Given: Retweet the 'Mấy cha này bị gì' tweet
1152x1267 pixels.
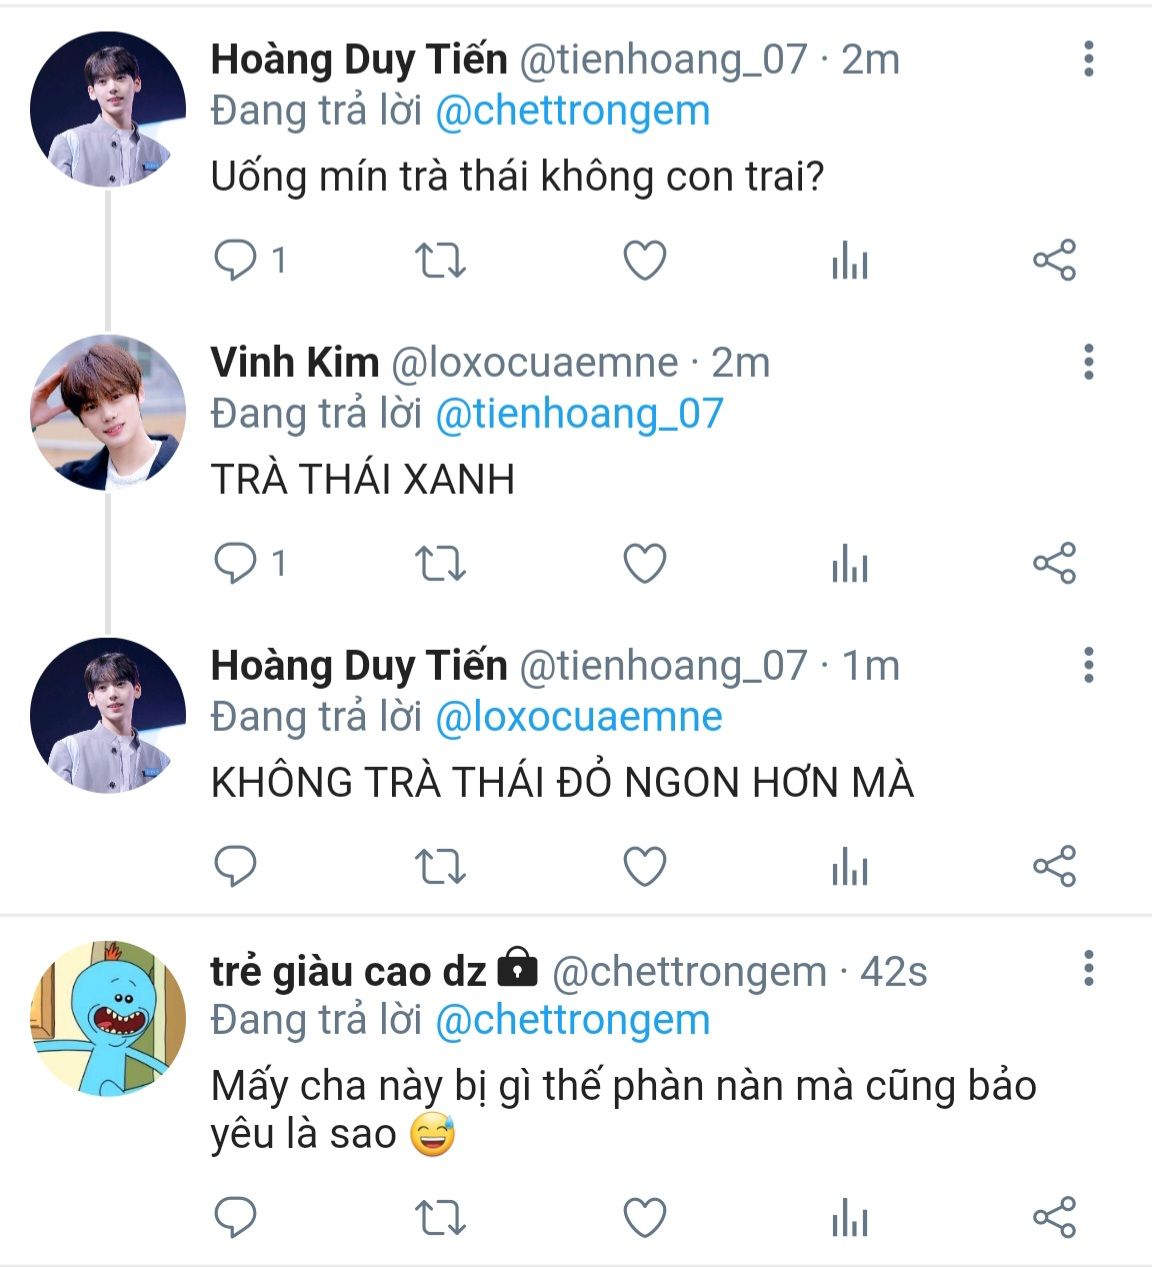Looking at the screenshot, I should [440, 1217].
